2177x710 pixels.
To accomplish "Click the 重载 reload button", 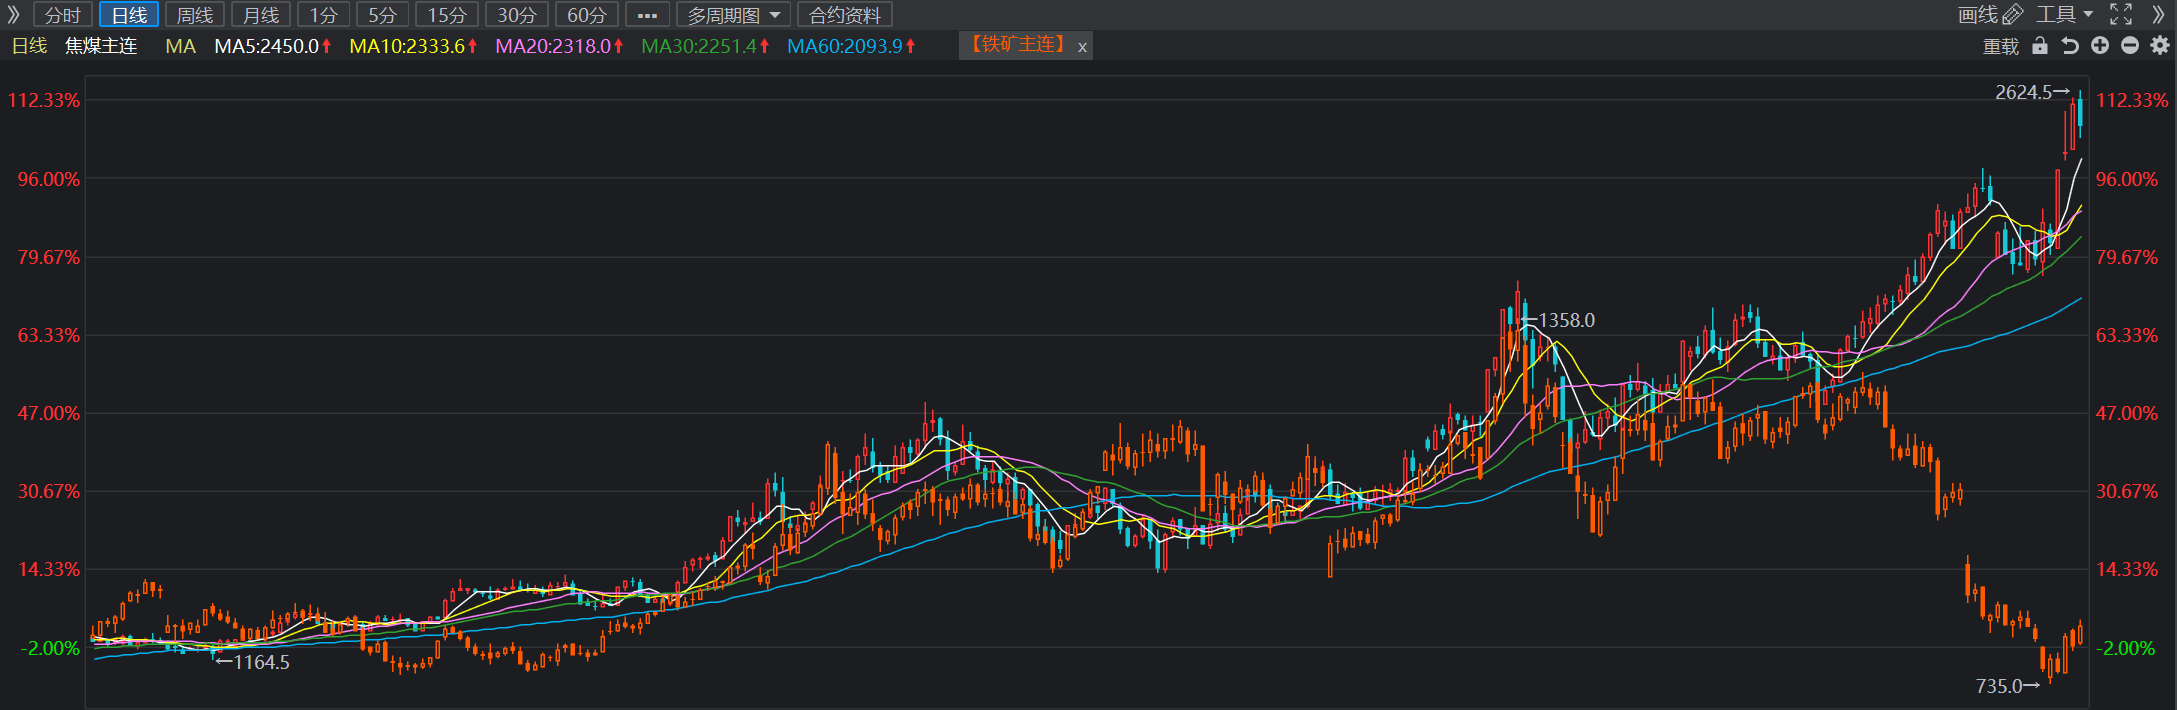I will pos(2001,47).
